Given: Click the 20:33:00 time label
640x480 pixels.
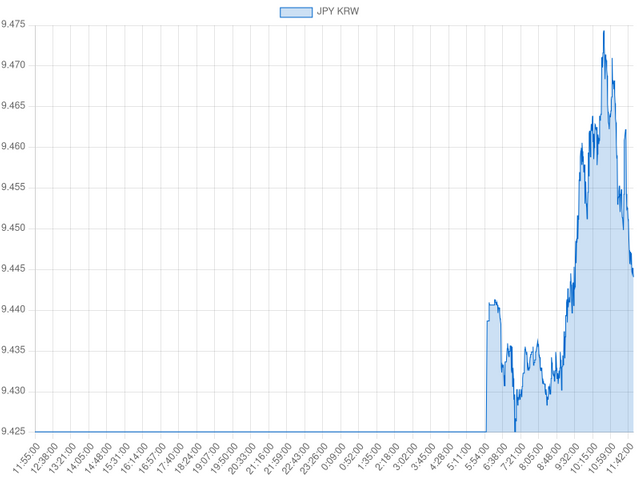Looking at the screenshot, I should coord(242,459).
